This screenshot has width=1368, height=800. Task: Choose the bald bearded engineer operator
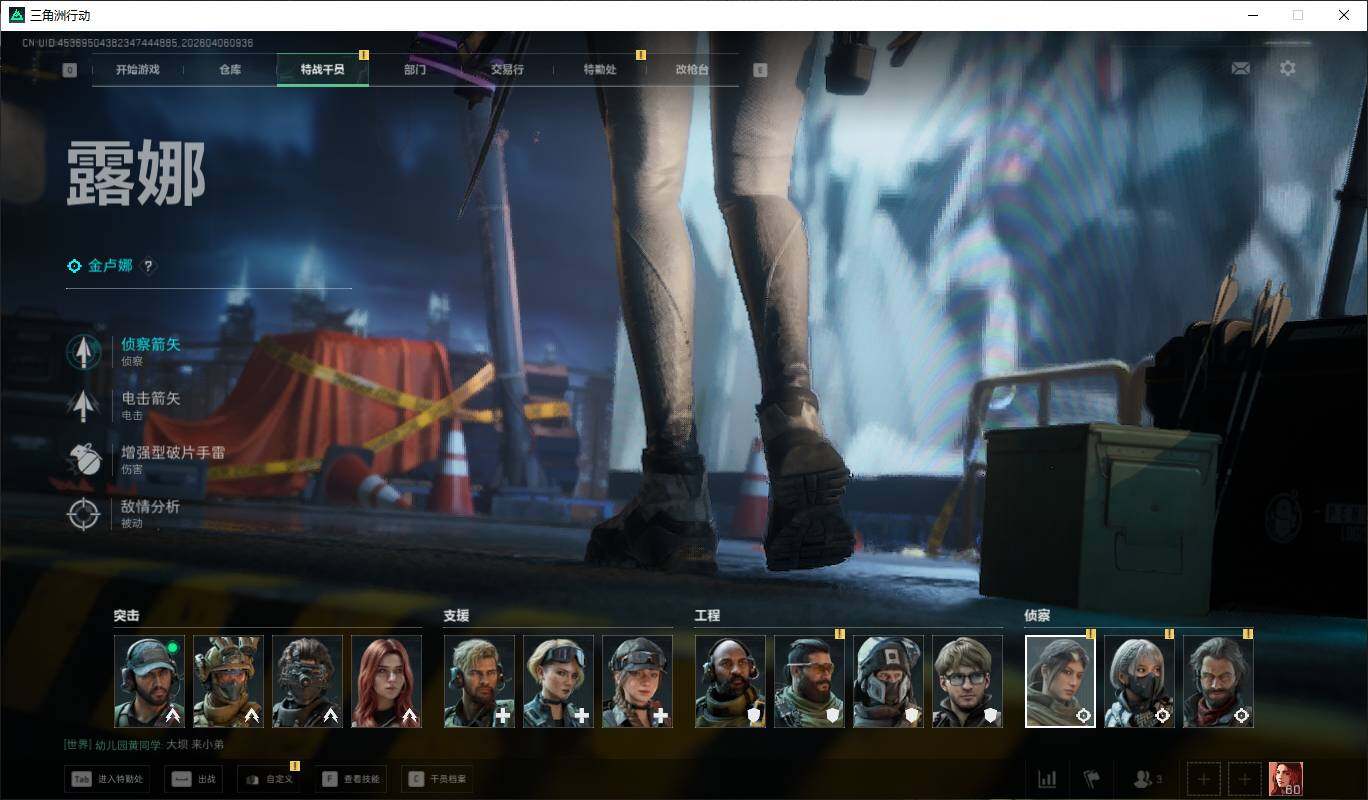click(x=730, y=681)
